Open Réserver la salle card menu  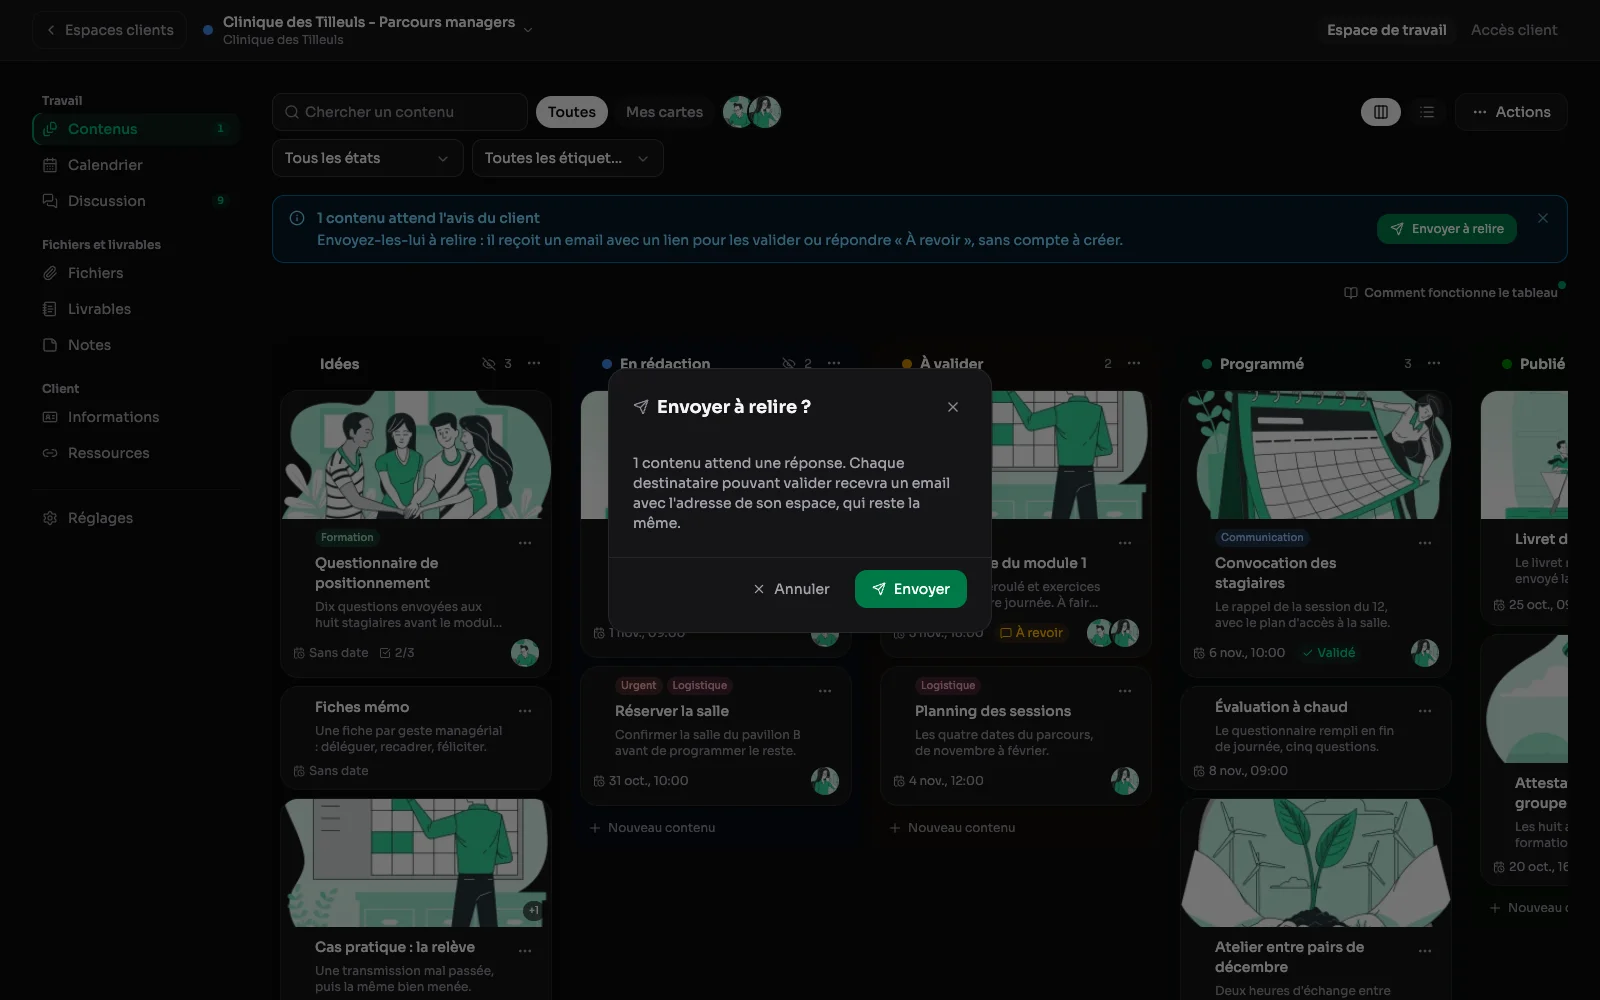[x=825, y=691]
